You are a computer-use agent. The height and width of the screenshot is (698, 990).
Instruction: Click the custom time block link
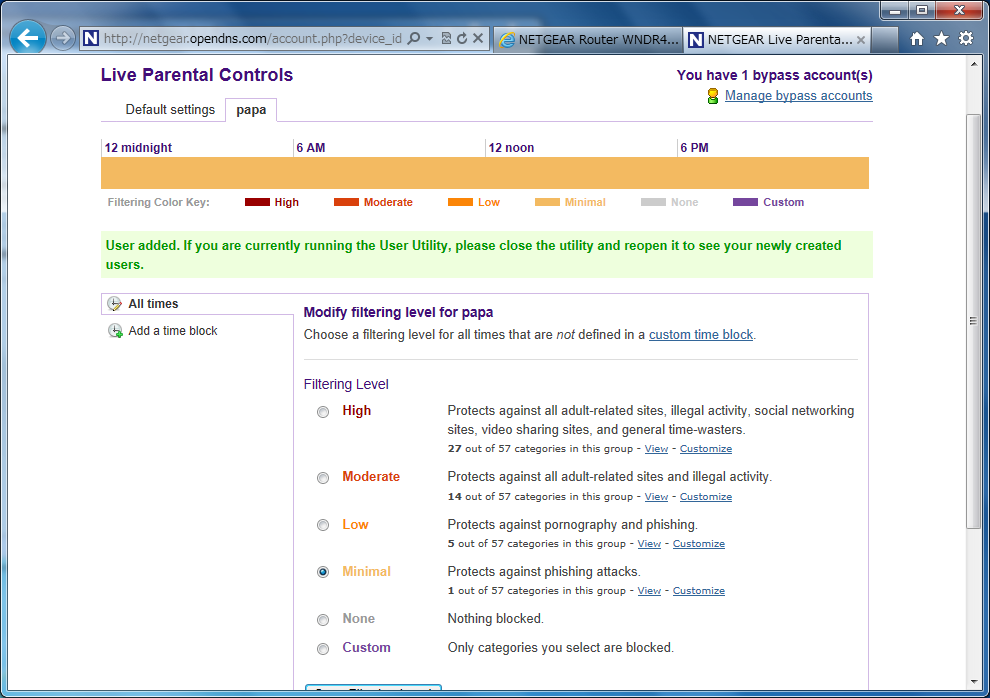[700, 335]
